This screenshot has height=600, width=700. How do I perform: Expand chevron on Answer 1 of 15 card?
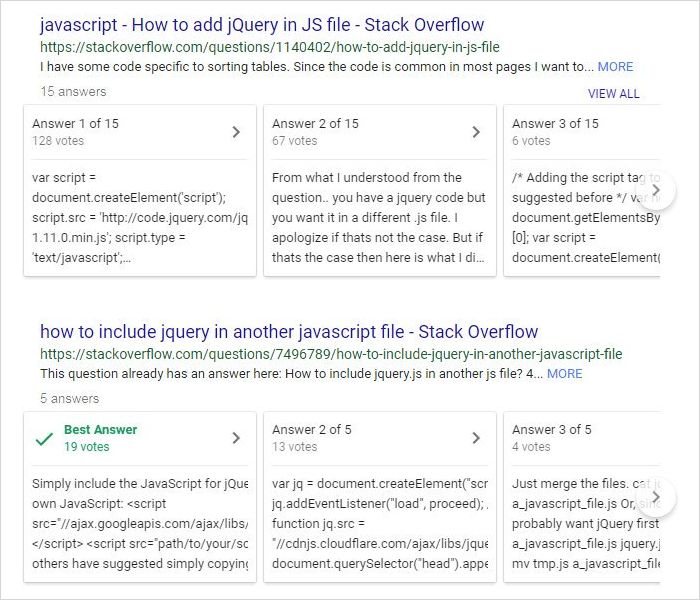[x=236, y=132]
